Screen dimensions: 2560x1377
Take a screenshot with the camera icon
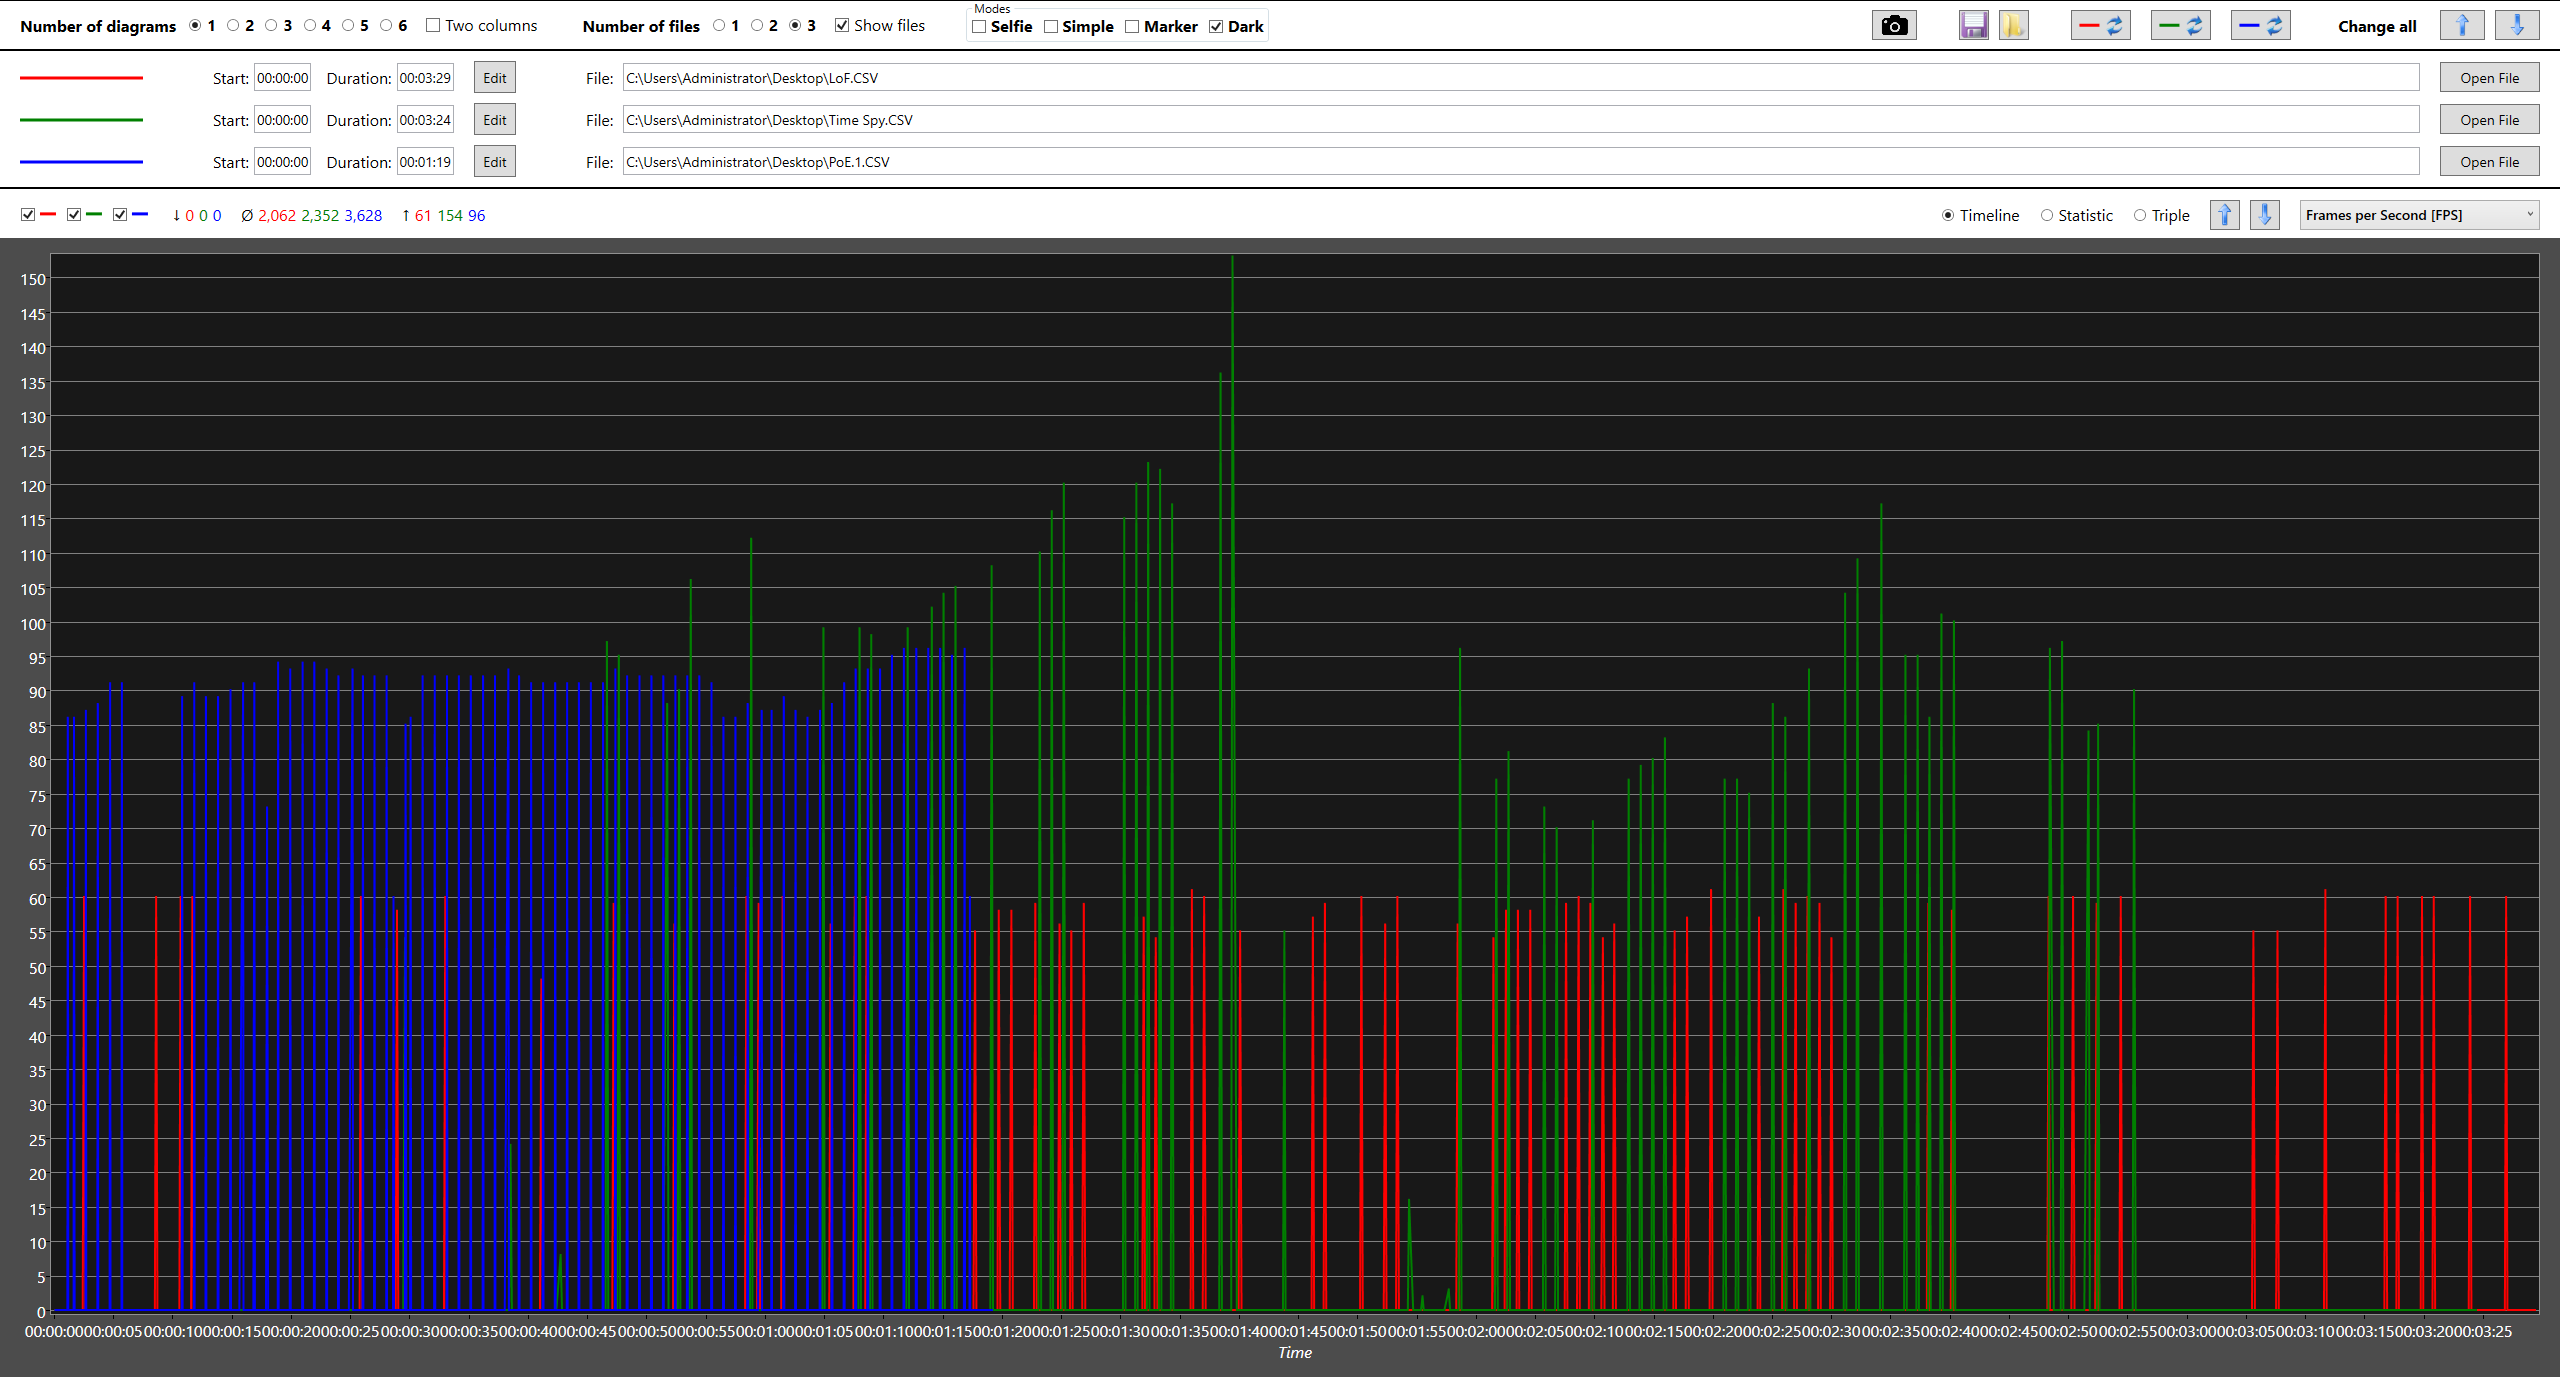pos(1893,26)
